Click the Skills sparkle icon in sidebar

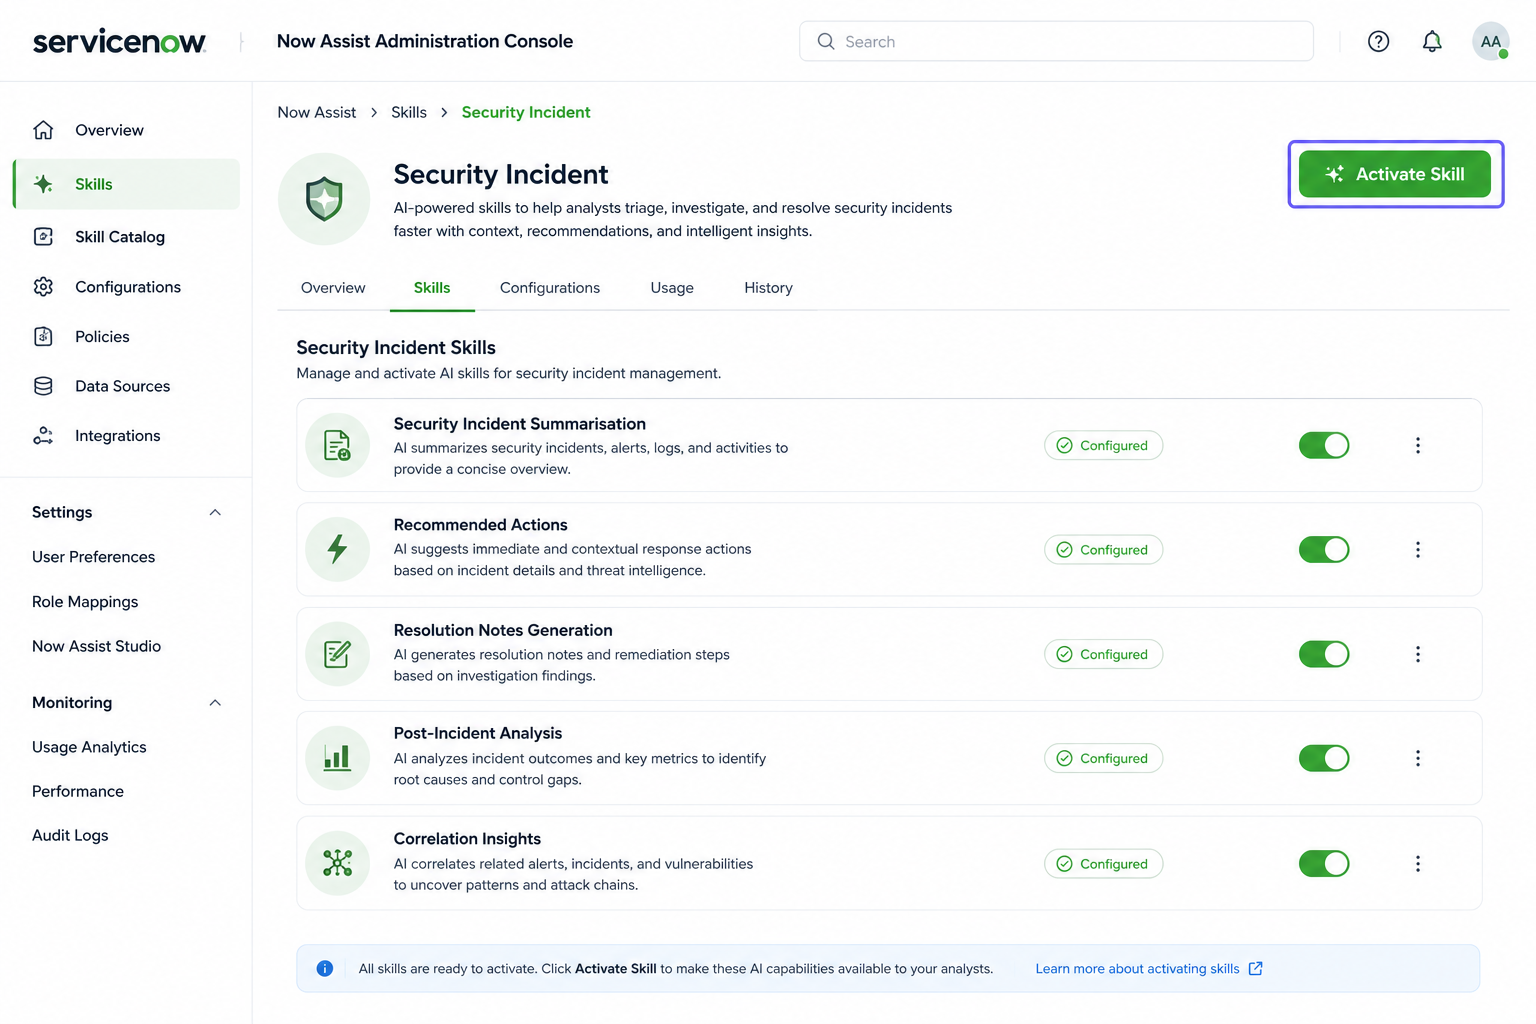pos(43,184)
